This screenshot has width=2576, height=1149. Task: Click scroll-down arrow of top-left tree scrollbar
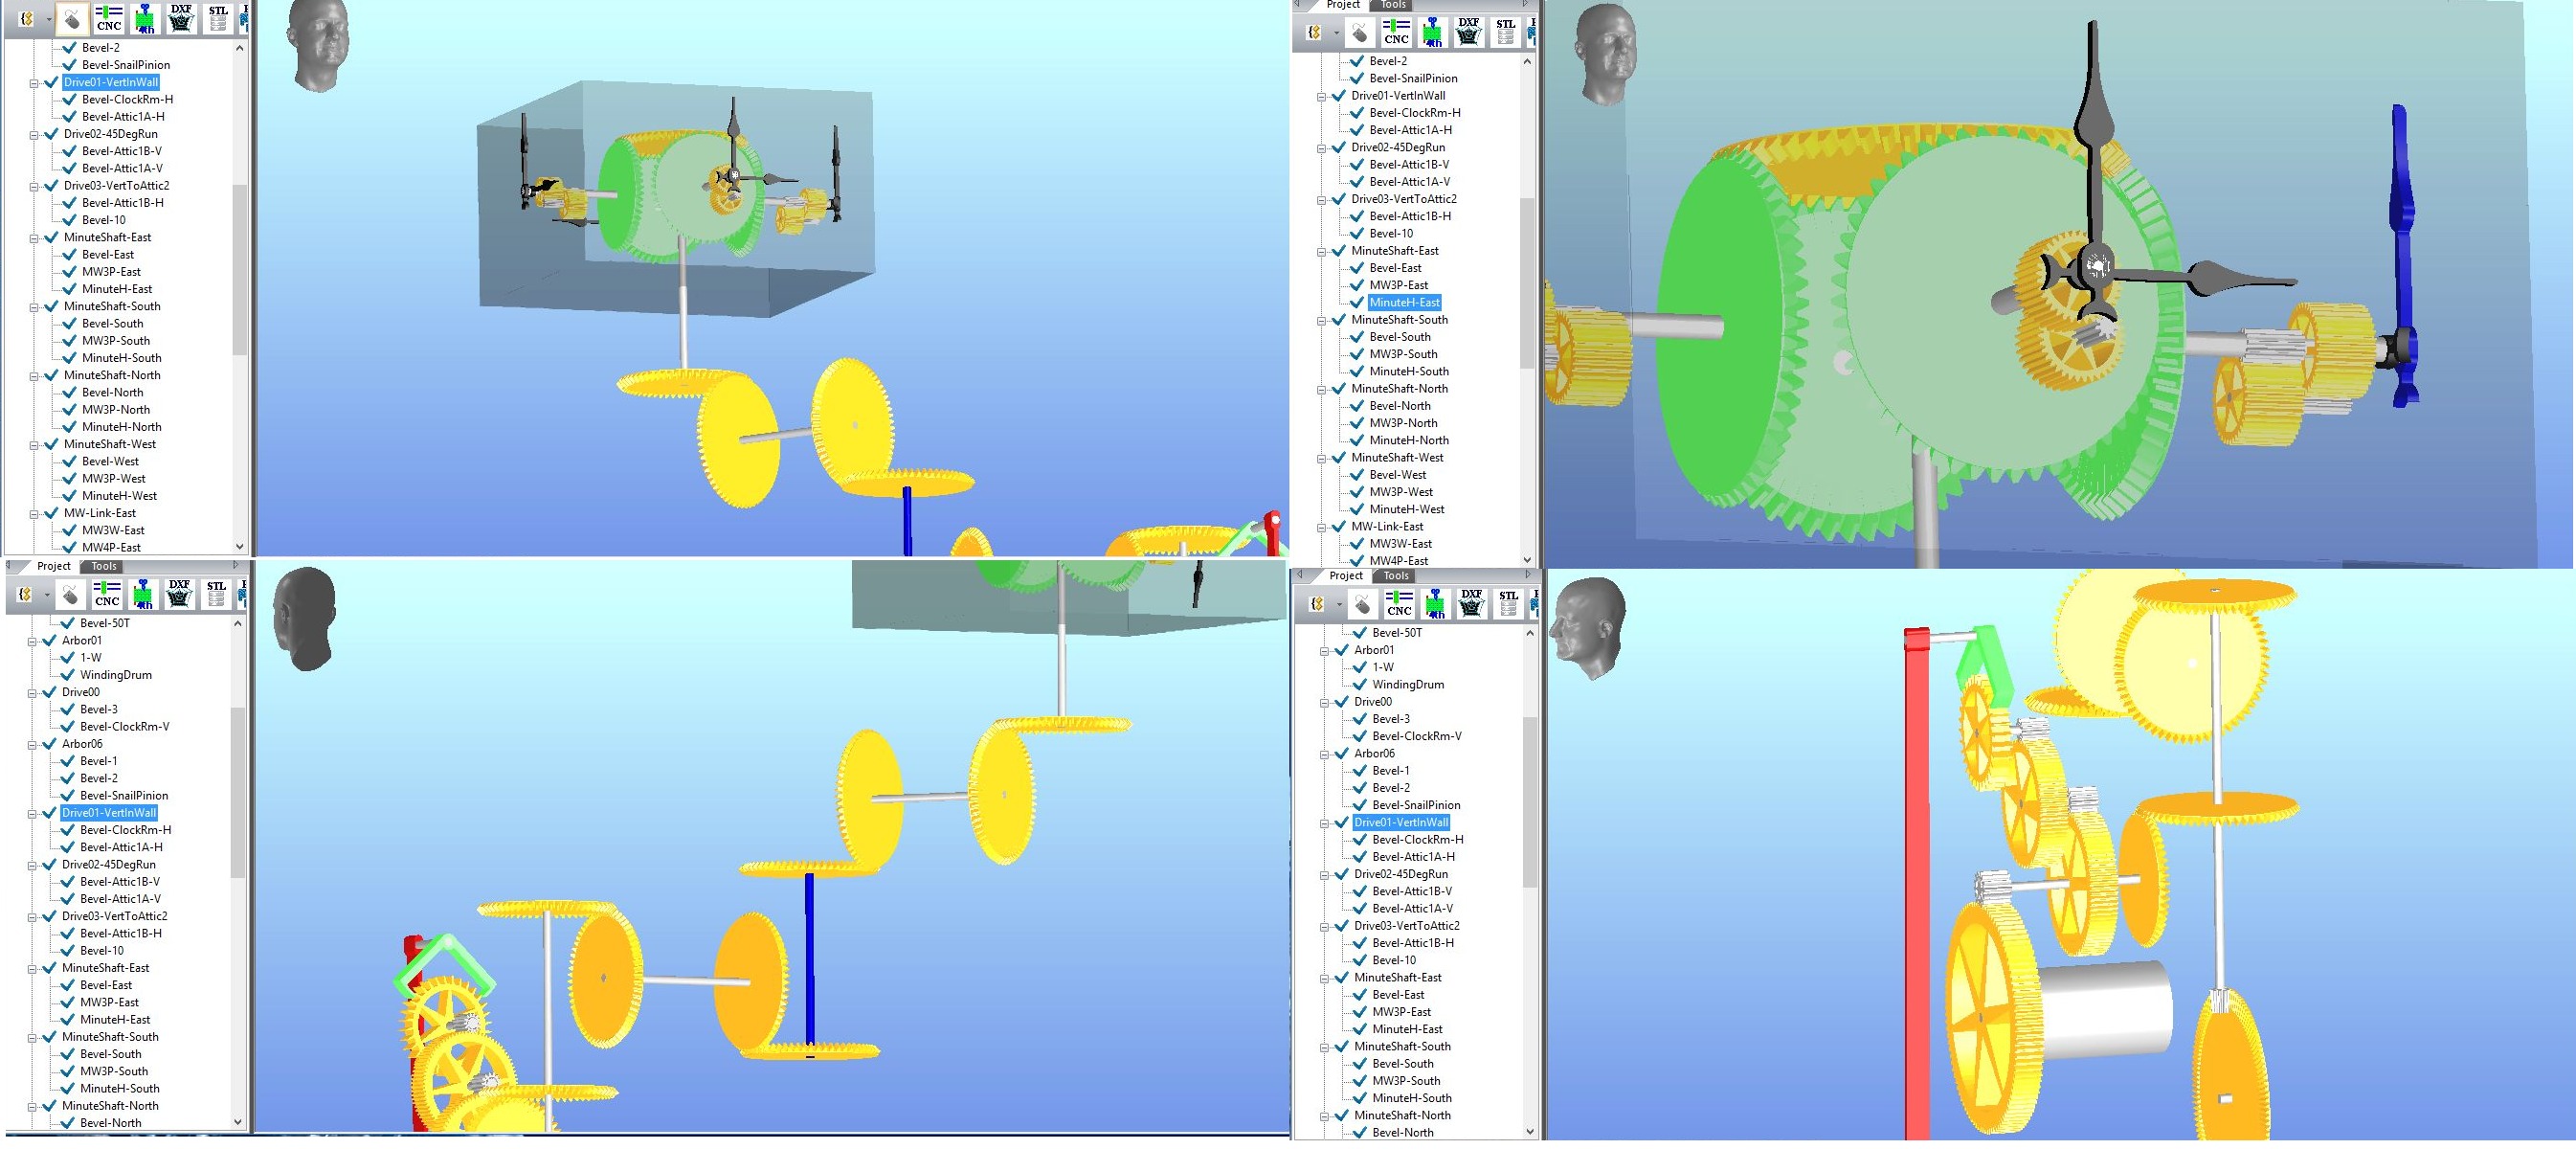click(239, 546)
